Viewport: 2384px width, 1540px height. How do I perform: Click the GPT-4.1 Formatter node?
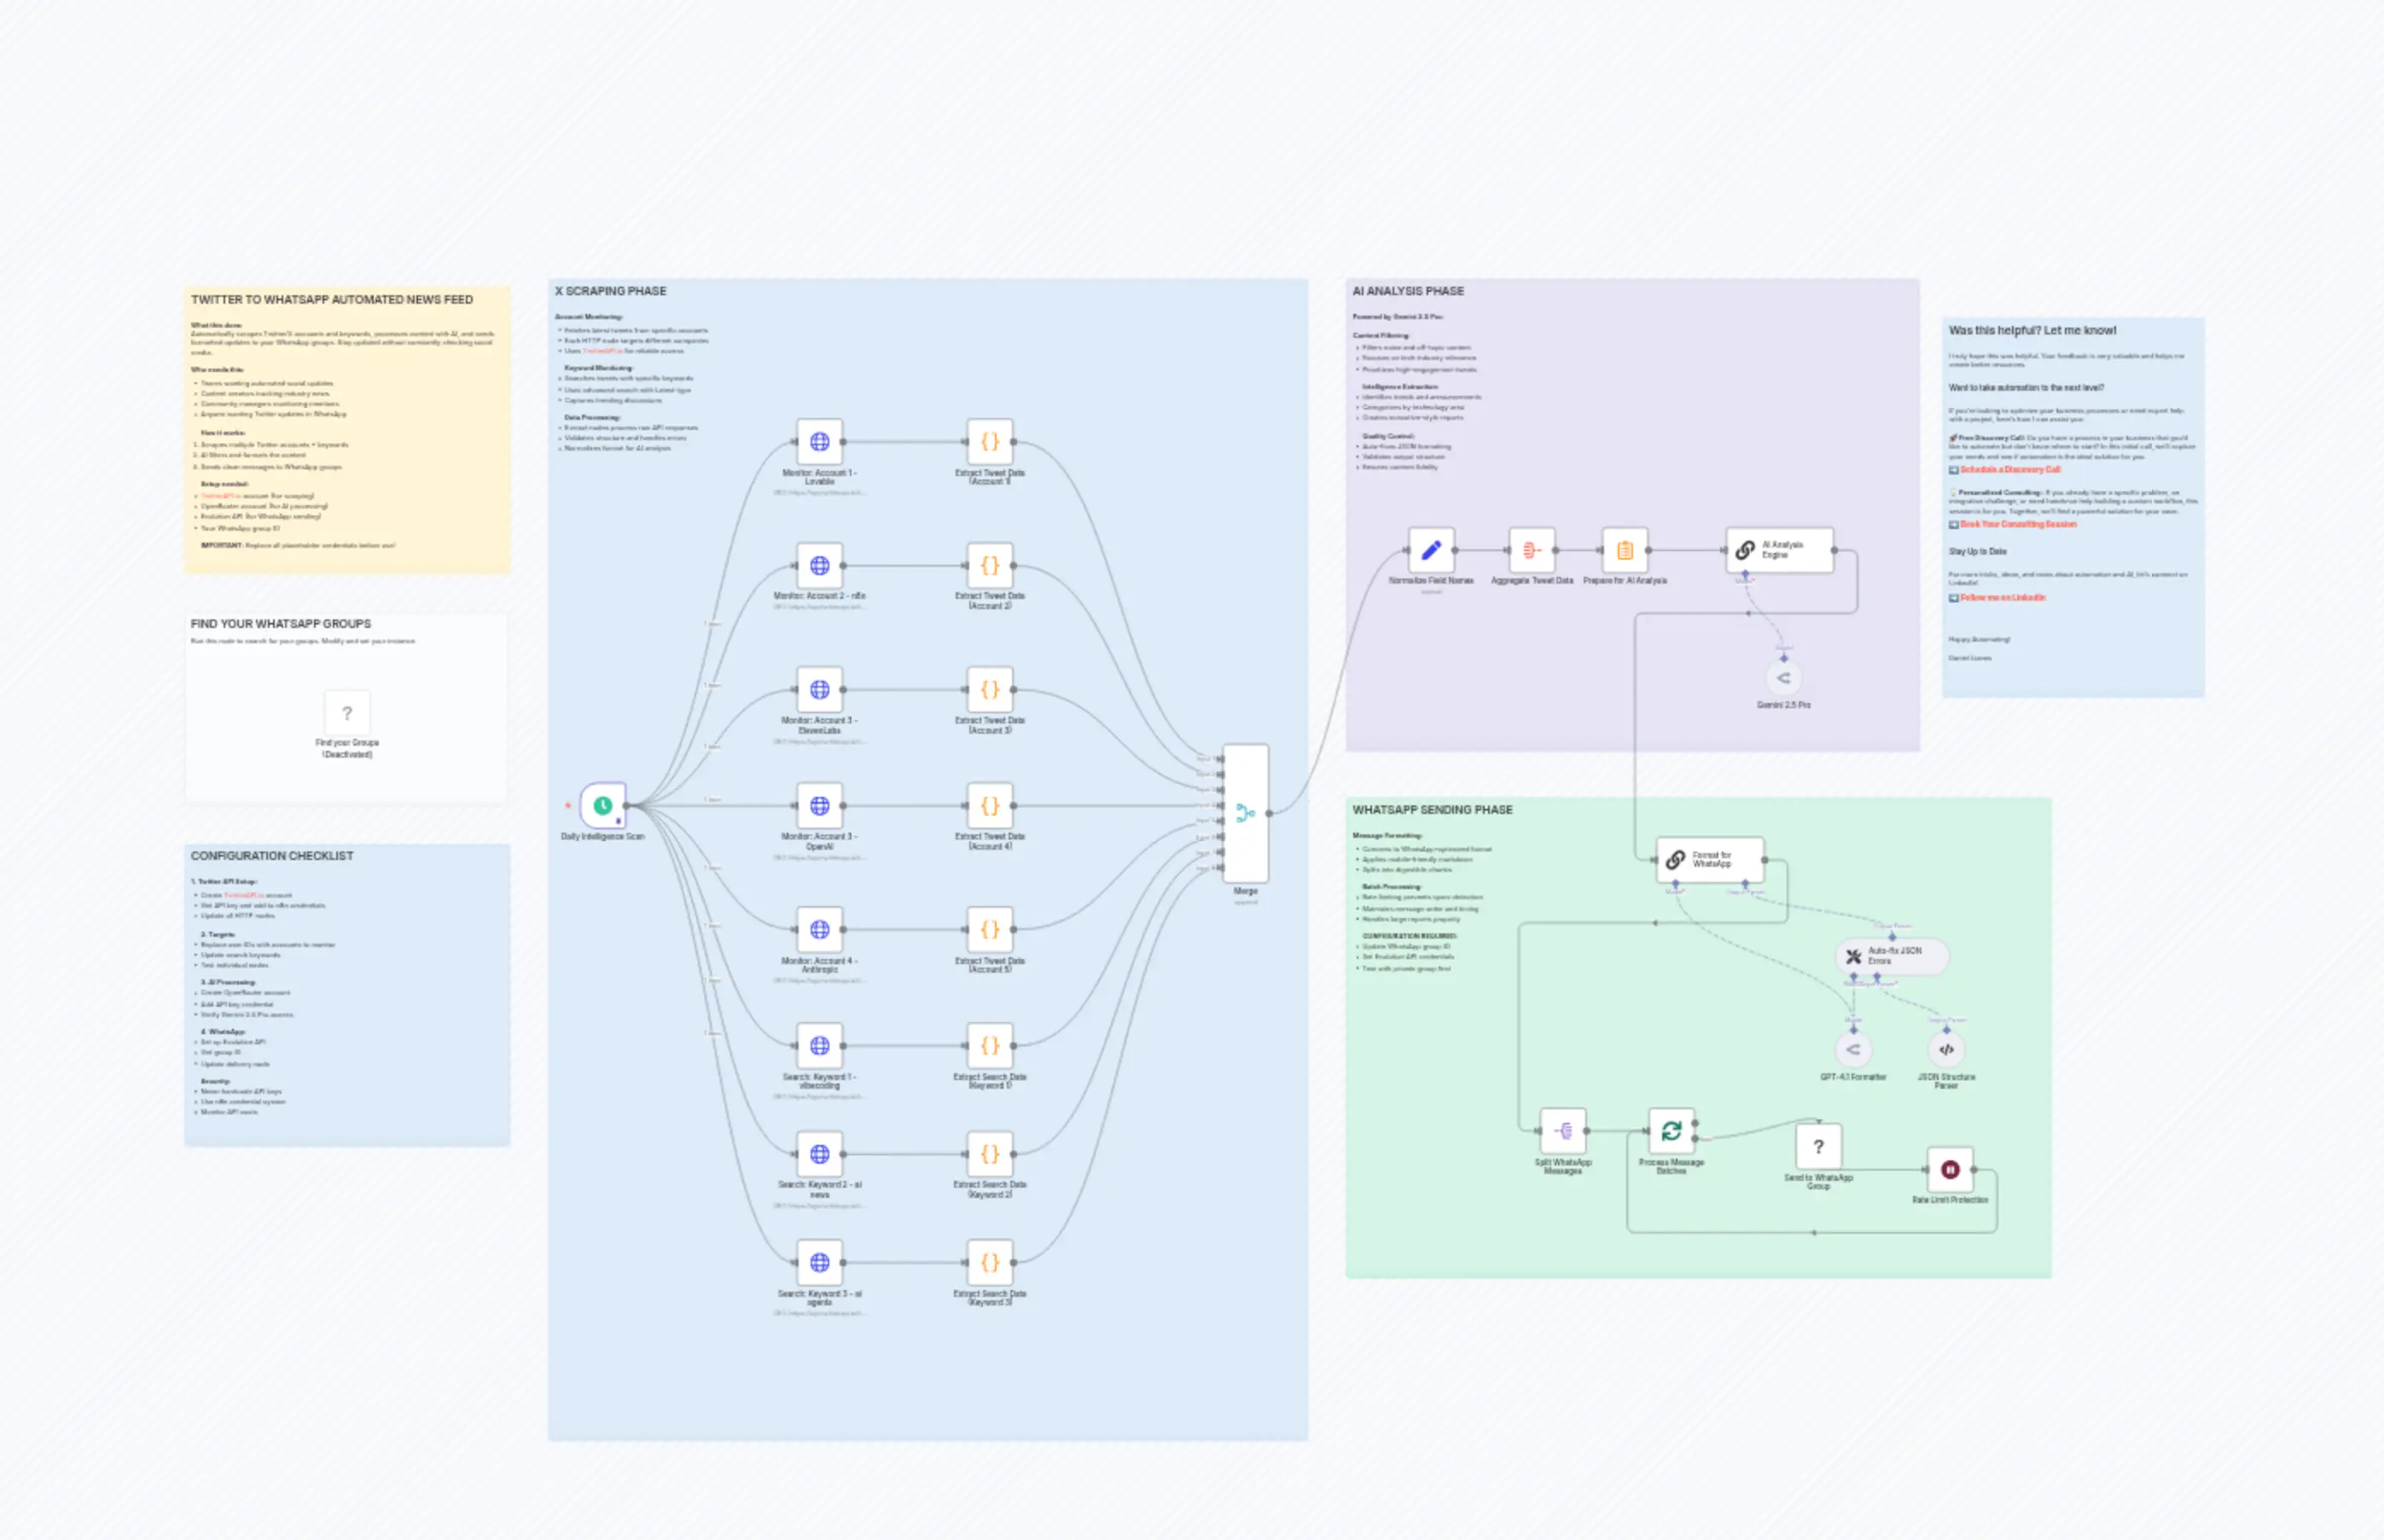[1853, 1050]
